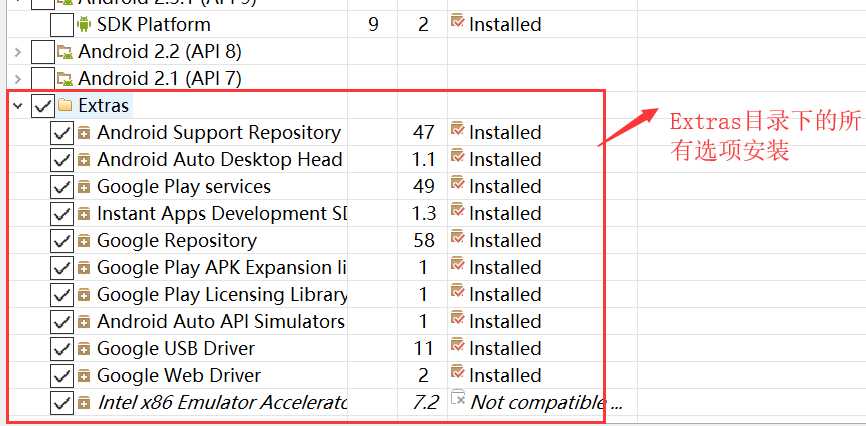Select Intel x86 Emulator Accelerator row

coord(222,403)
